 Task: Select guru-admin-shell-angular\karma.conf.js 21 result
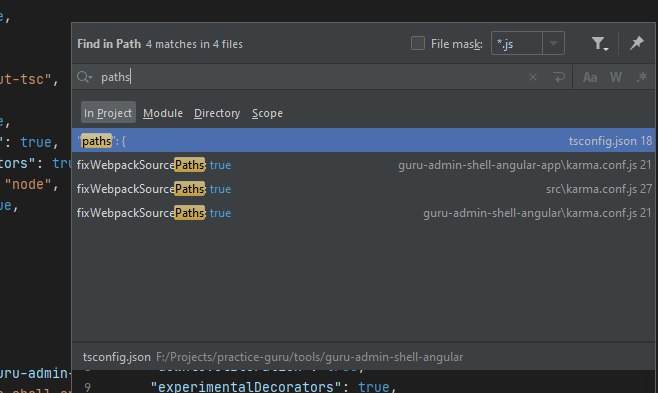pyautogui.click(x=363, y=213)
